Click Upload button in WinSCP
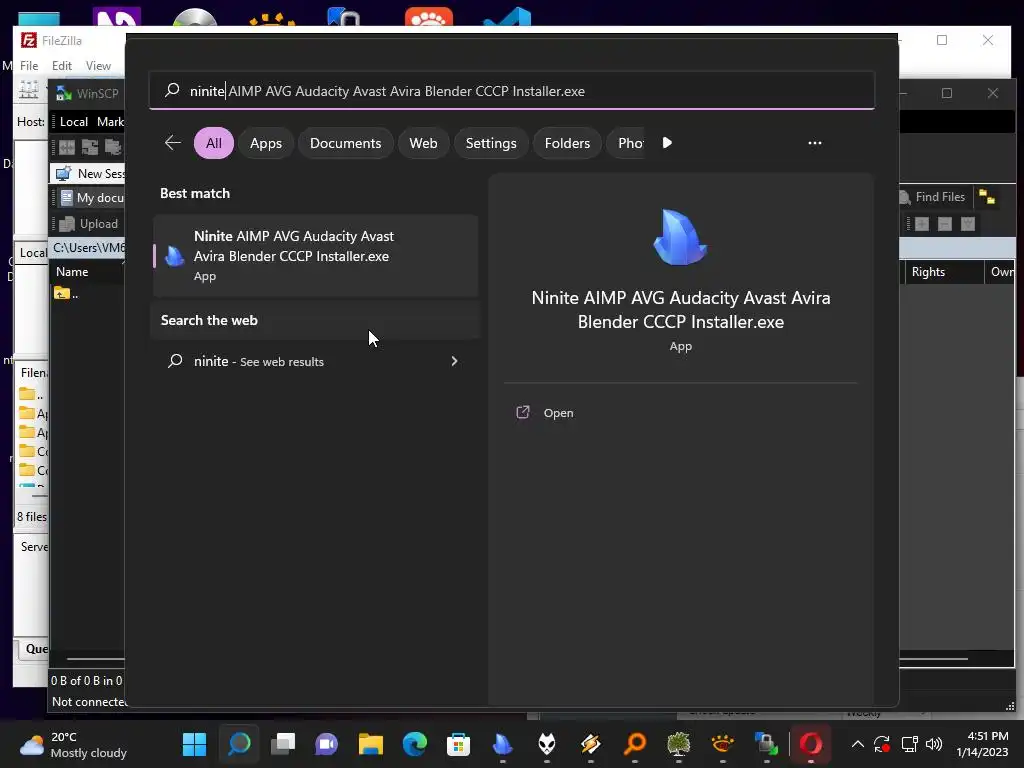1024x768 pixels. pos(89,223)
